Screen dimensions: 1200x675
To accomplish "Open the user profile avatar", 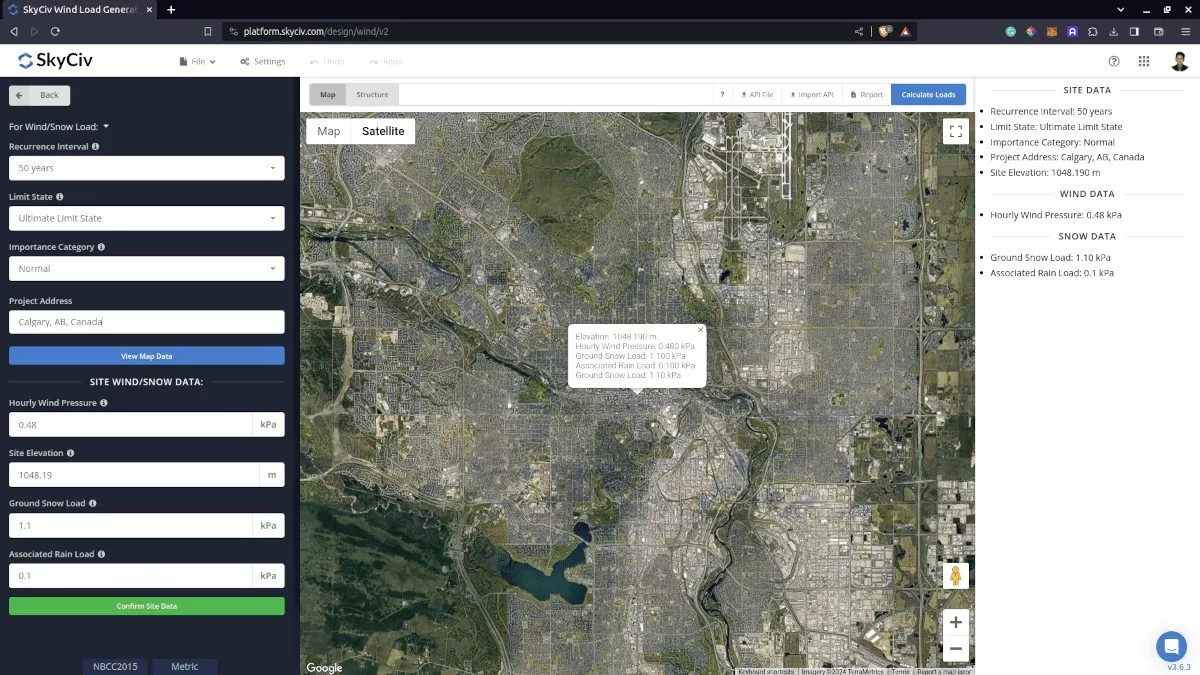I will click(x=1179, y=61).
